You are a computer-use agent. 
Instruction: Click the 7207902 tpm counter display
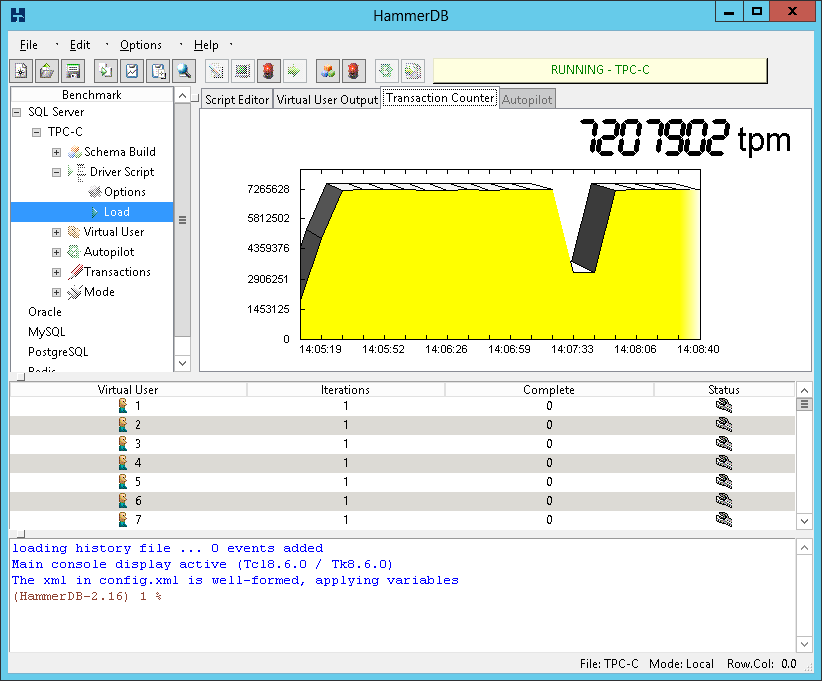click(x=685, y=138)
